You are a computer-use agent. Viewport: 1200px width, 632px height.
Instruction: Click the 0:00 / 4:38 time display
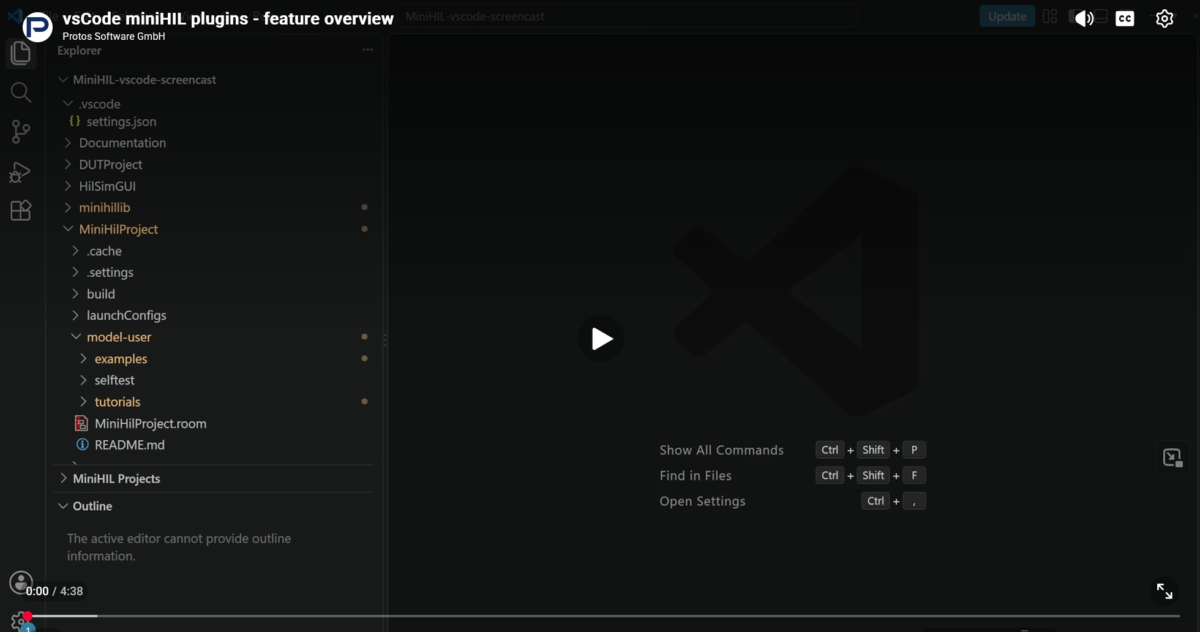point(55,591)
